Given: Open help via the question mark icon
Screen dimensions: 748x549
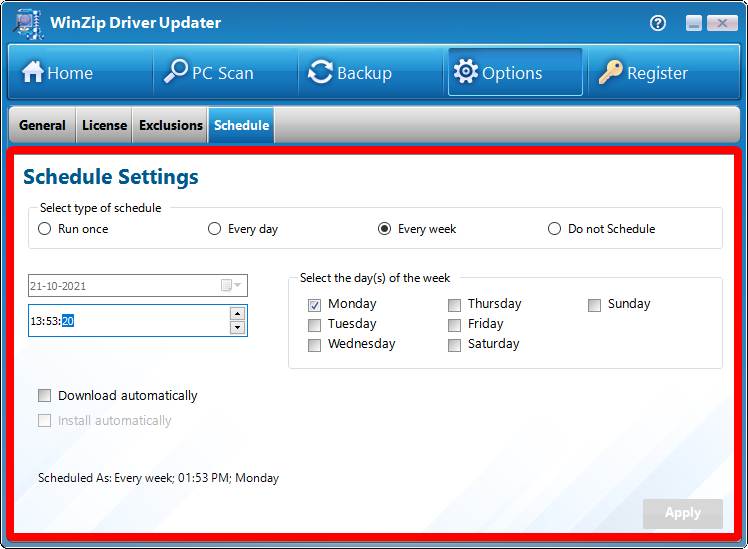Looking at the screenshot, I should (x=658, y=23).
